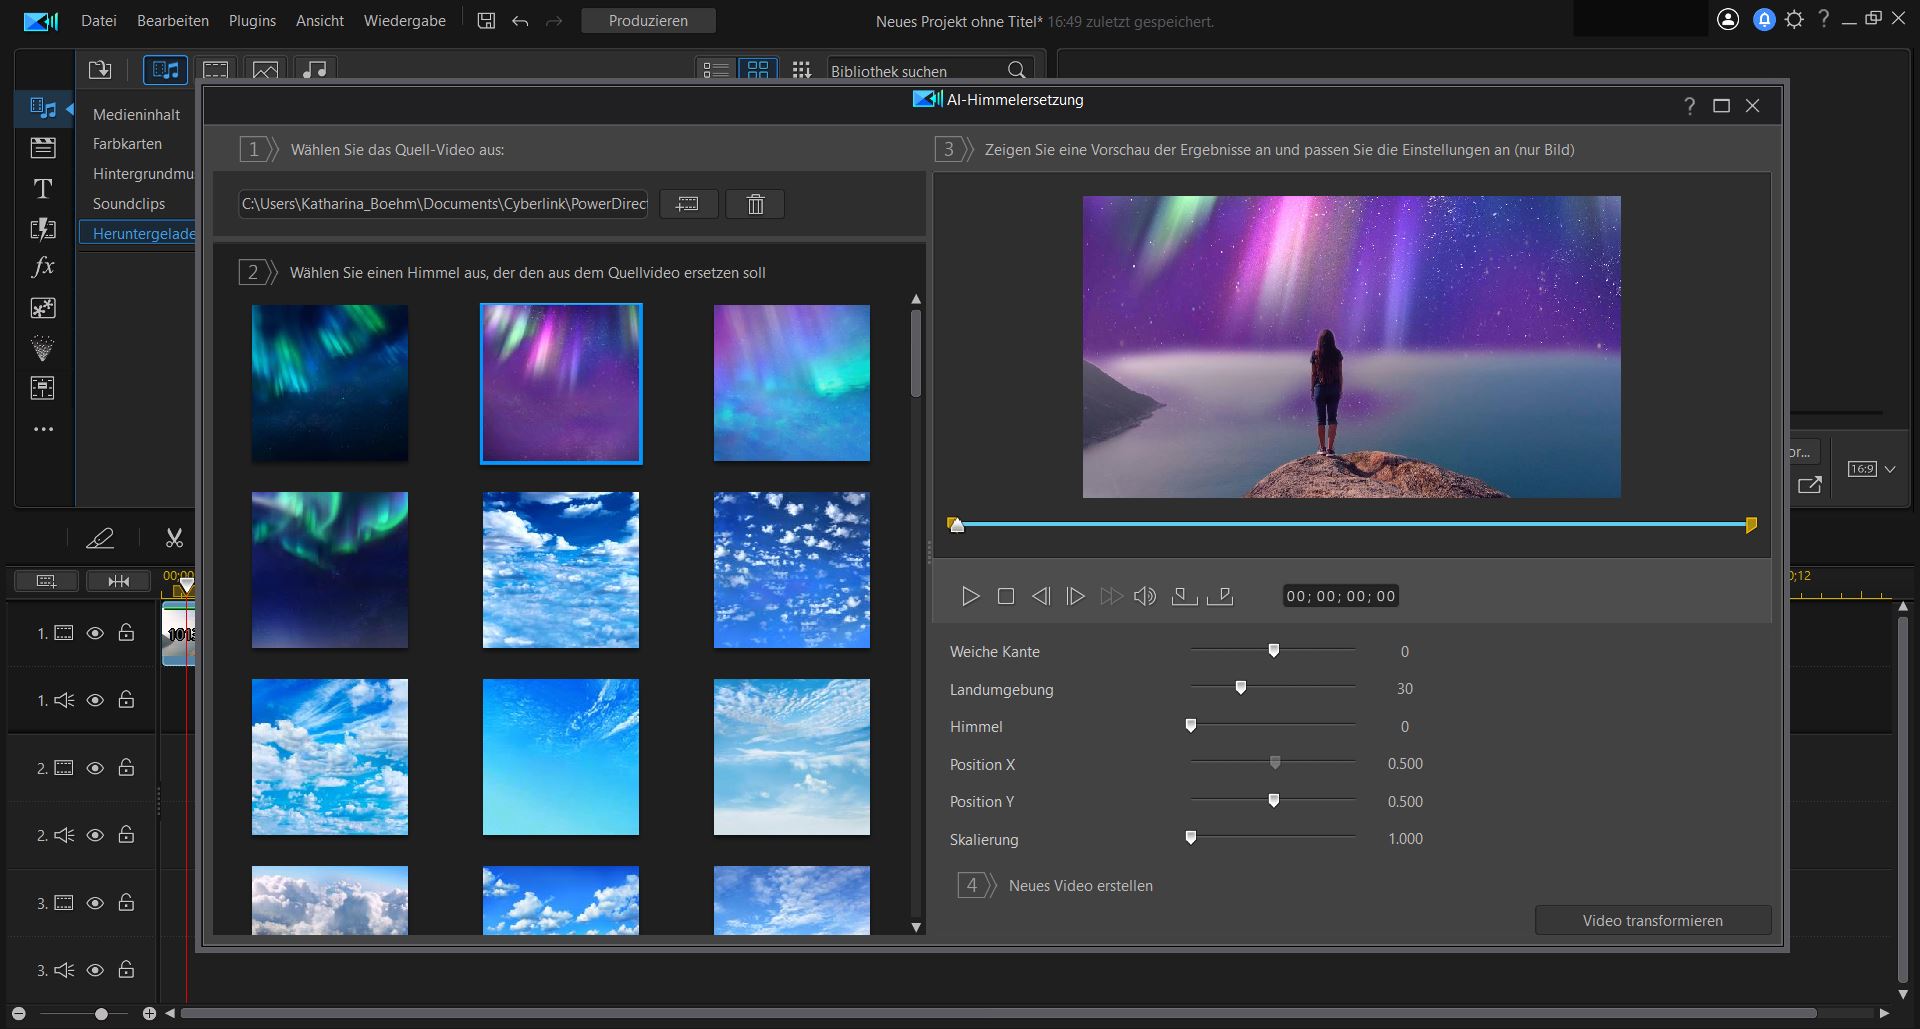This screenshot has width=1920, height=1029.
Task: Click the library search magnifier icon
Action: 1016,70
